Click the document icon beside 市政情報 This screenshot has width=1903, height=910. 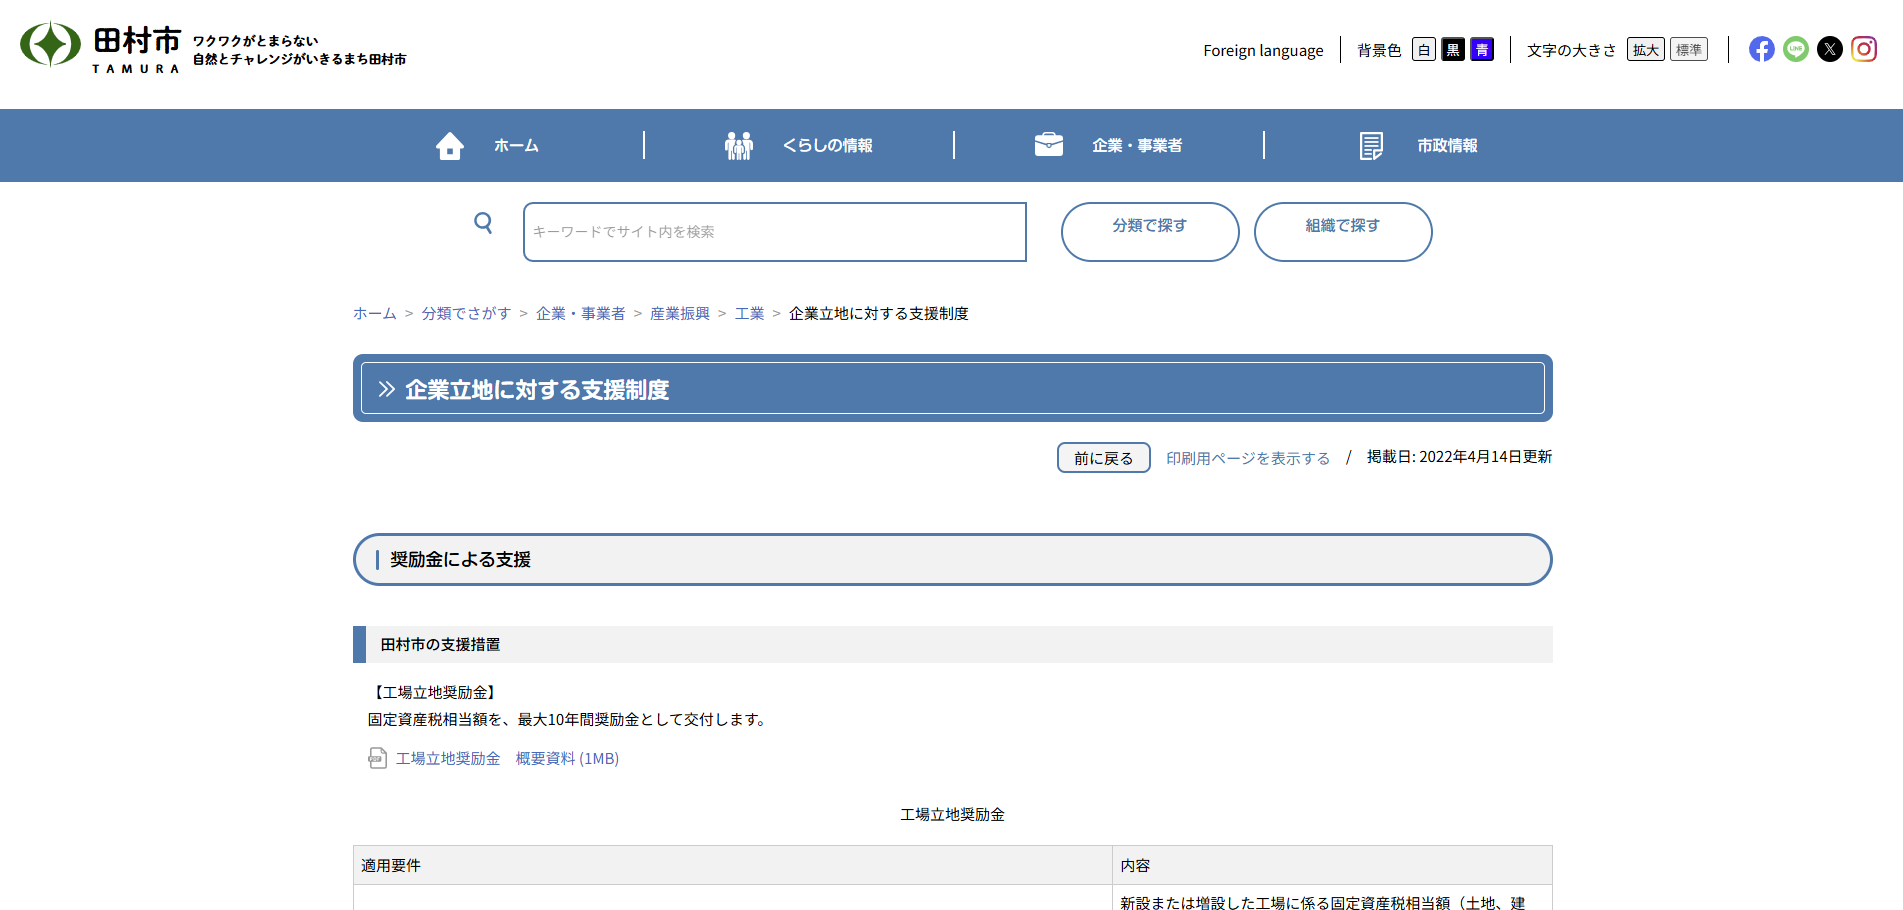[1371, 146]
